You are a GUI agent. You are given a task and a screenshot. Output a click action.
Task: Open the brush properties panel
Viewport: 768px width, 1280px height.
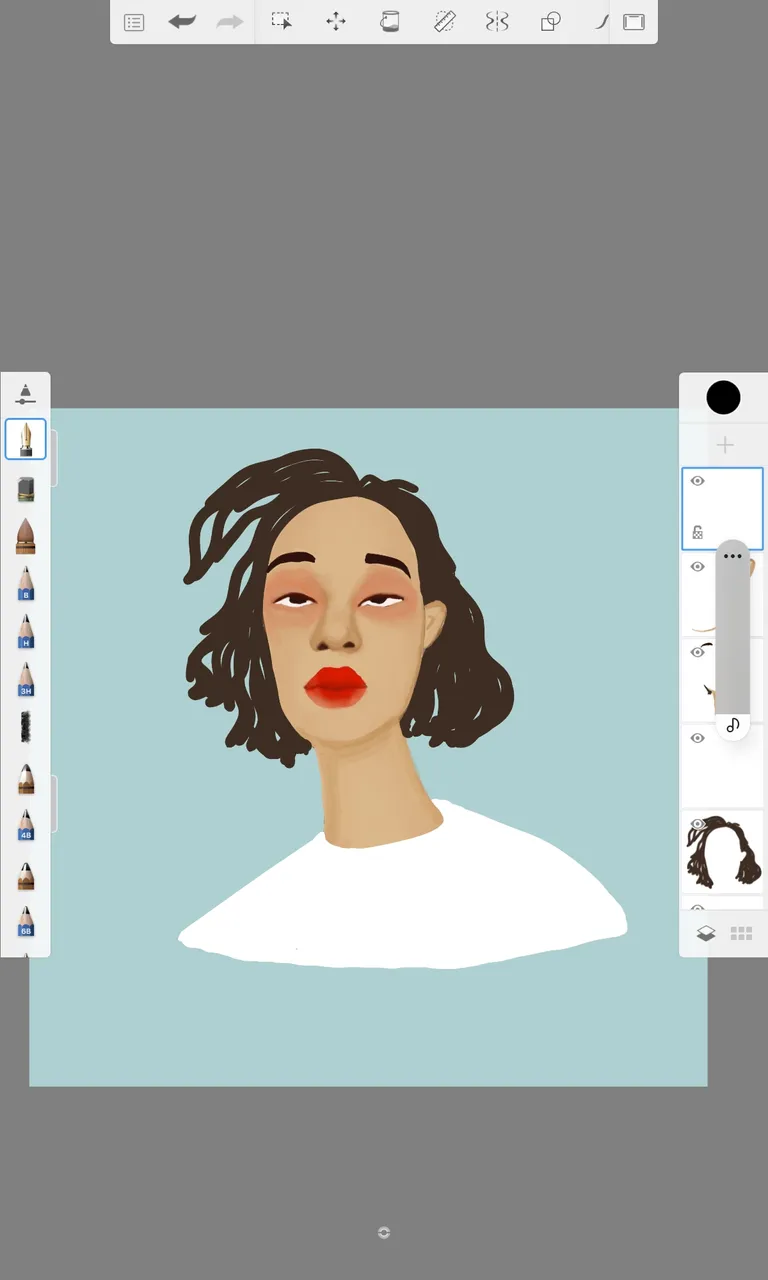click(26, 393)
